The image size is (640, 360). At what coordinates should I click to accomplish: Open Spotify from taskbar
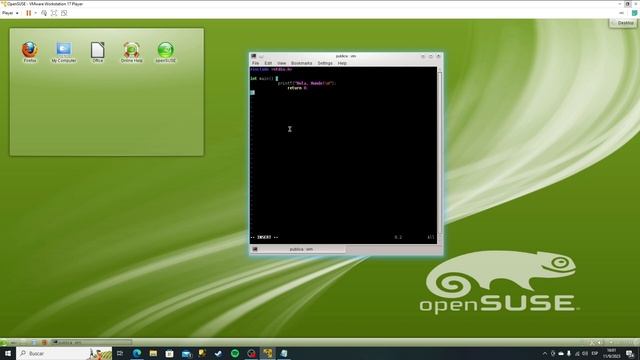click(235, 353)
